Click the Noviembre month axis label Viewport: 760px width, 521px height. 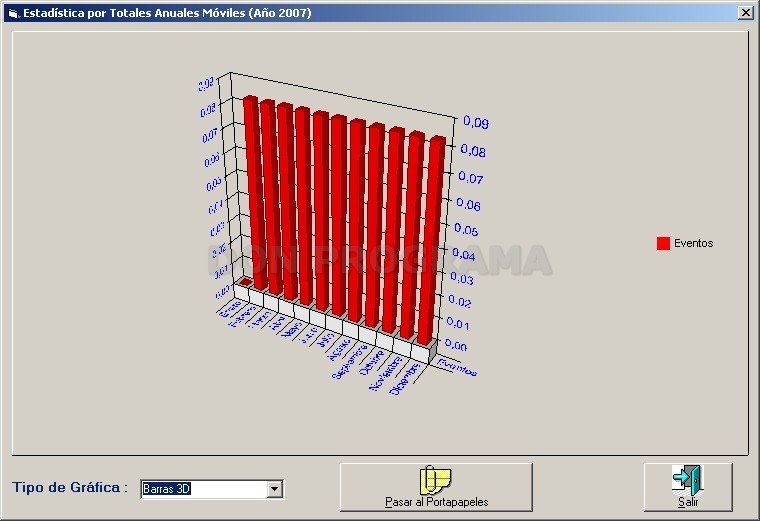click(386, 373)
